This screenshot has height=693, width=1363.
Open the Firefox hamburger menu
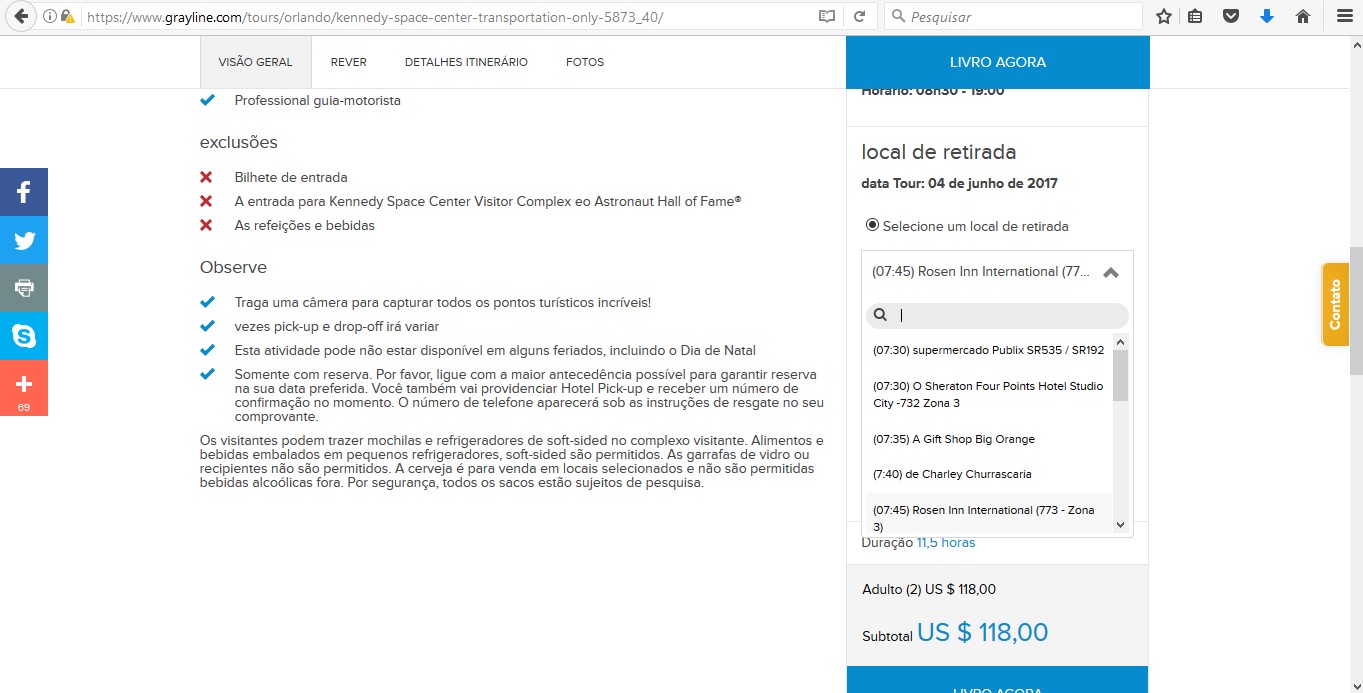[x=1343, y=17]
